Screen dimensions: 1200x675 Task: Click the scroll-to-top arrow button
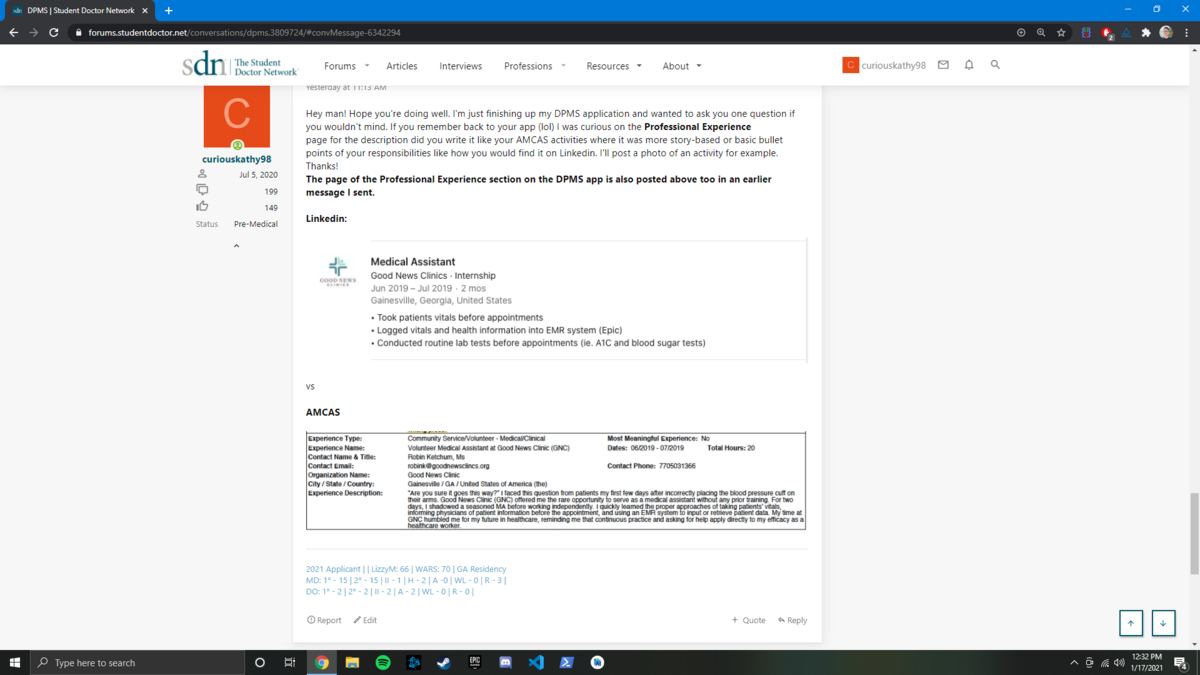pos(1131,623)
